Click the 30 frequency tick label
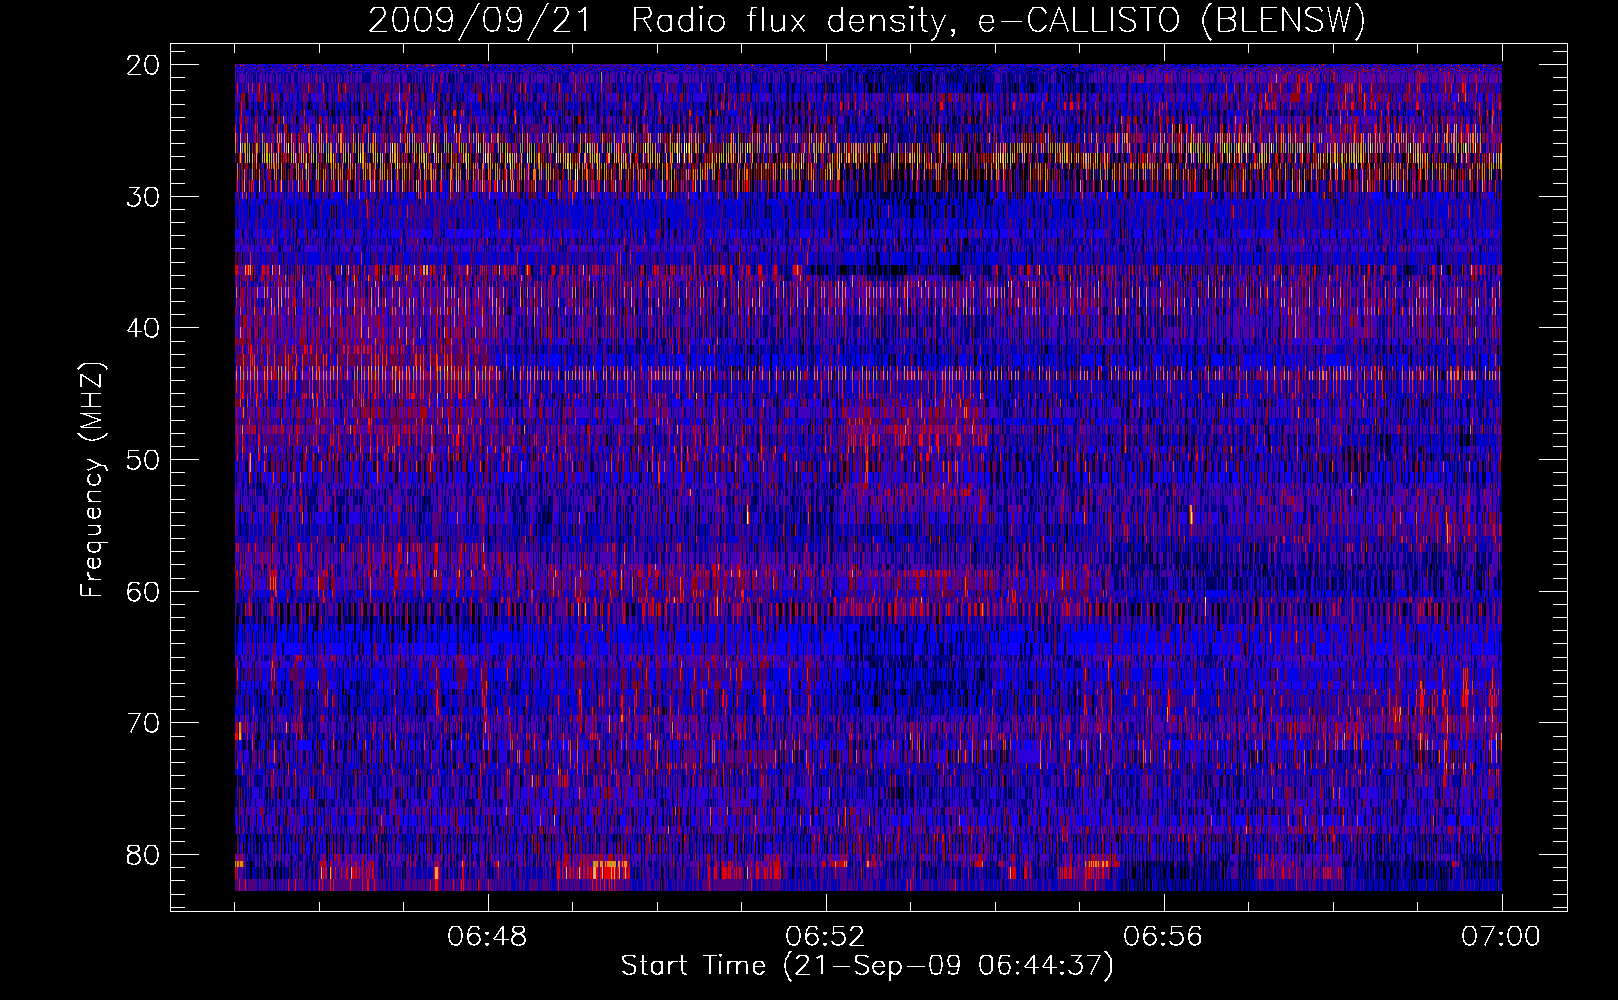Screen dimensions: 1618x1000 click(144, 197)
